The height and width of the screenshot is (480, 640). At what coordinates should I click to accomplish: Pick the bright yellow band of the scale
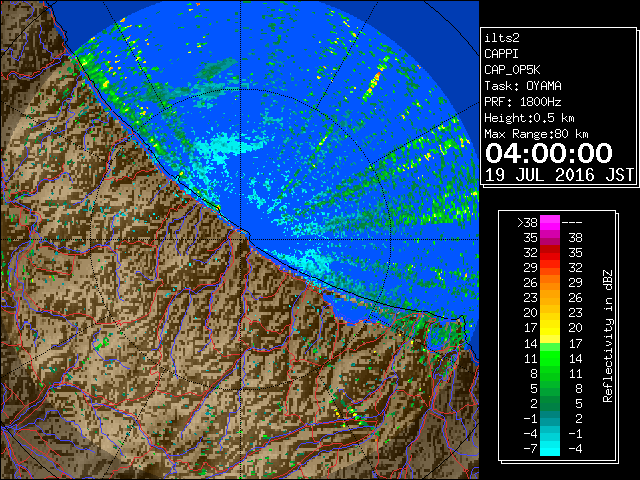coord(550,331)
